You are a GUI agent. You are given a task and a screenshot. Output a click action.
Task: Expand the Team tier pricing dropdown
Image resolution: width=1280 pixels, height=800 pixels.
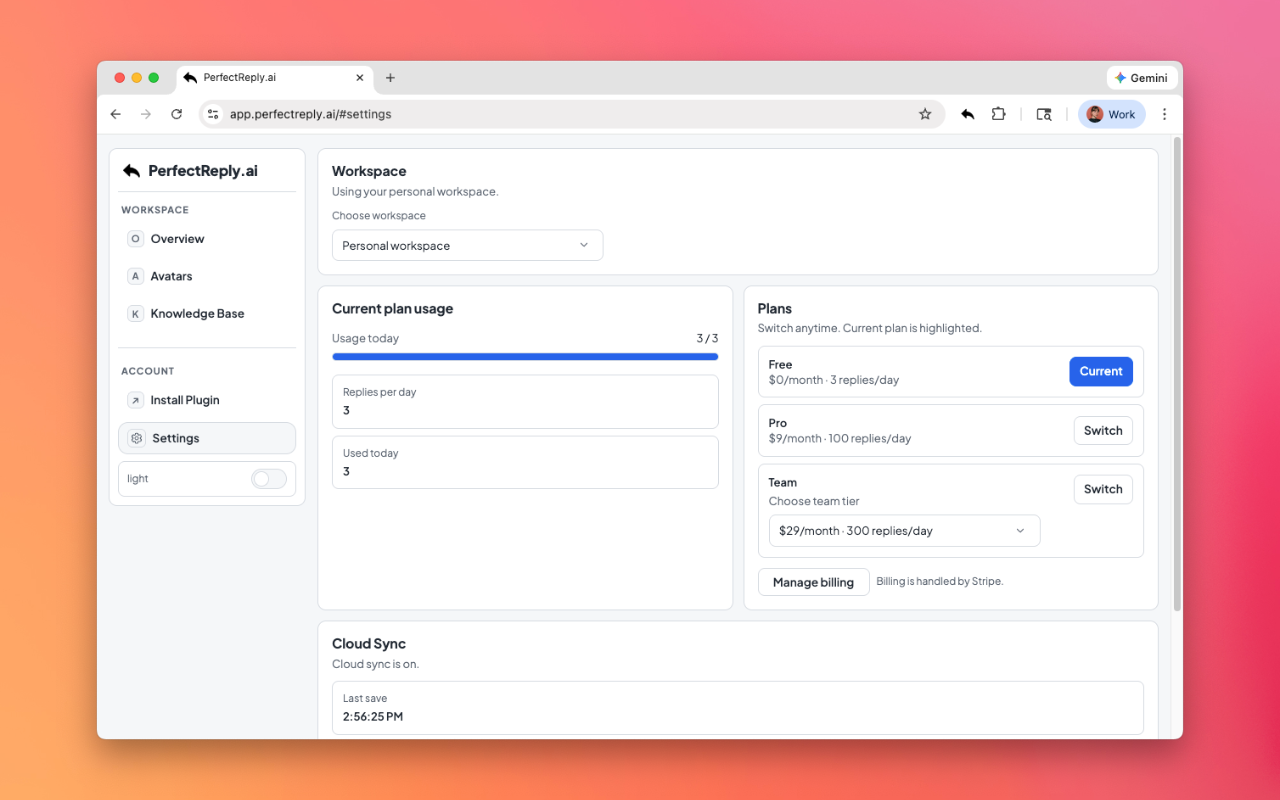(x=904, y=530)
